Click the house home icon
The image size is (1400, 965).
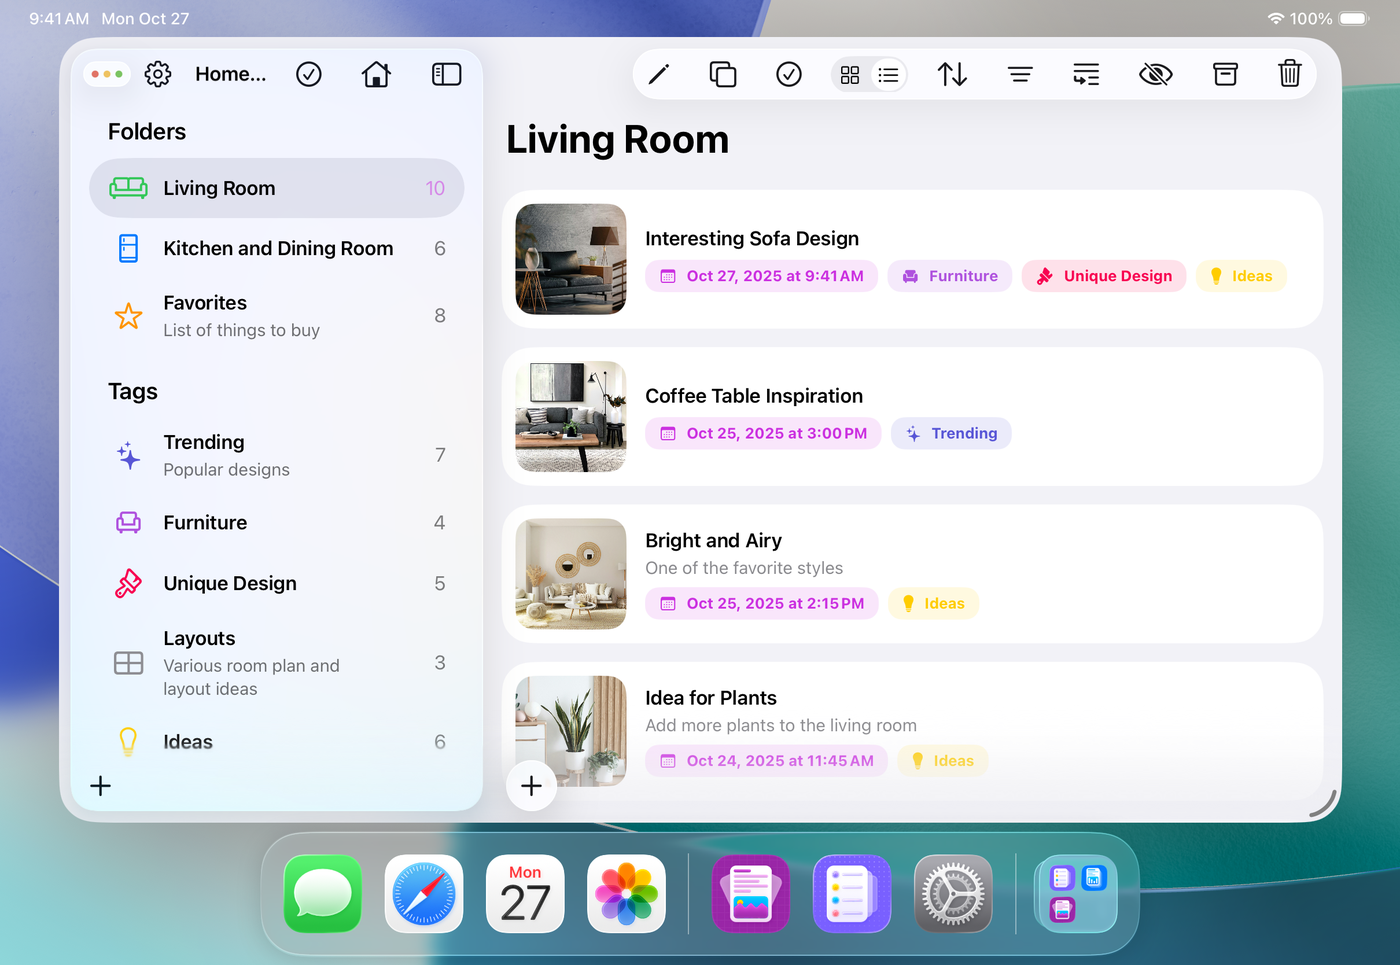(x=376, y=74)
